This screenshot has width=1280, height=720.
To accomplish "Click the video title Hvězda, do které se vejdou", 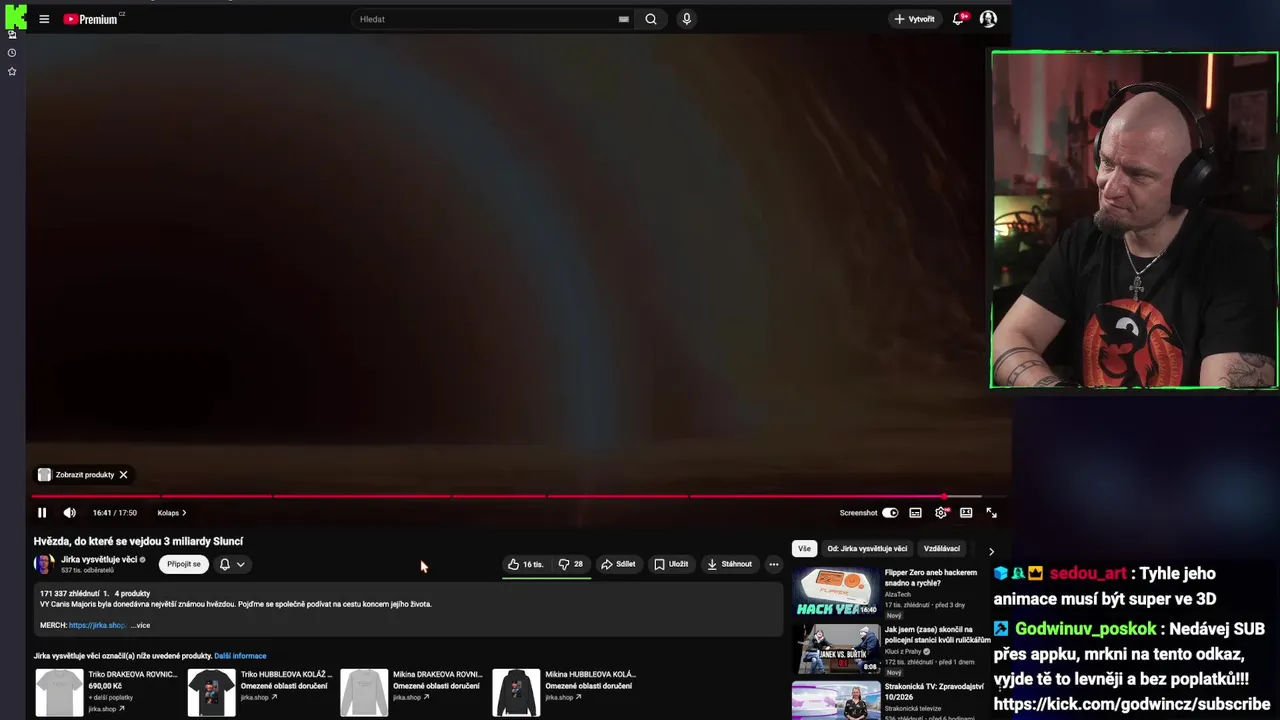I will tap(138, 541).
